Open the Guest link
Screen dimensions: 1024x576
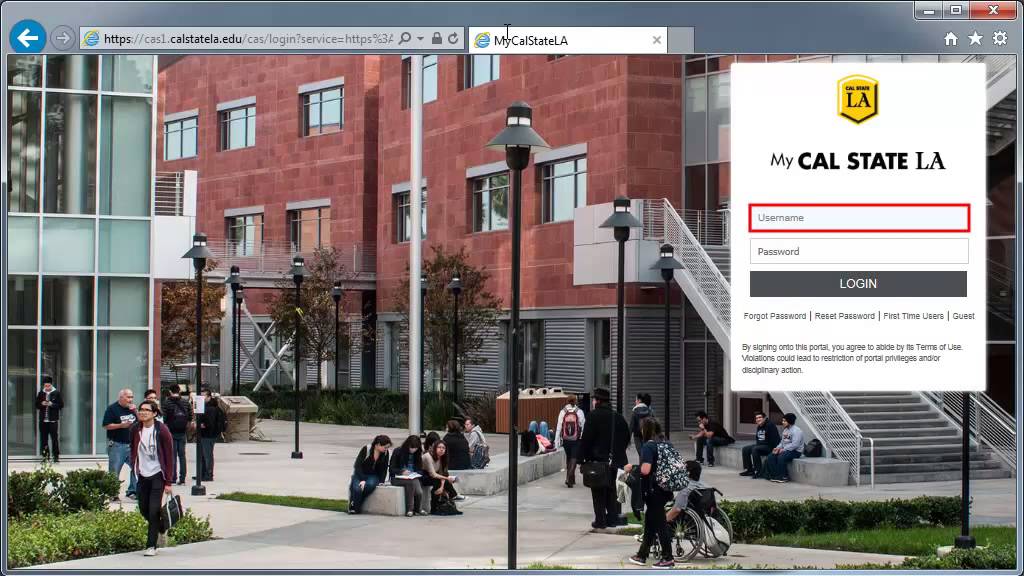coord(963,316)
